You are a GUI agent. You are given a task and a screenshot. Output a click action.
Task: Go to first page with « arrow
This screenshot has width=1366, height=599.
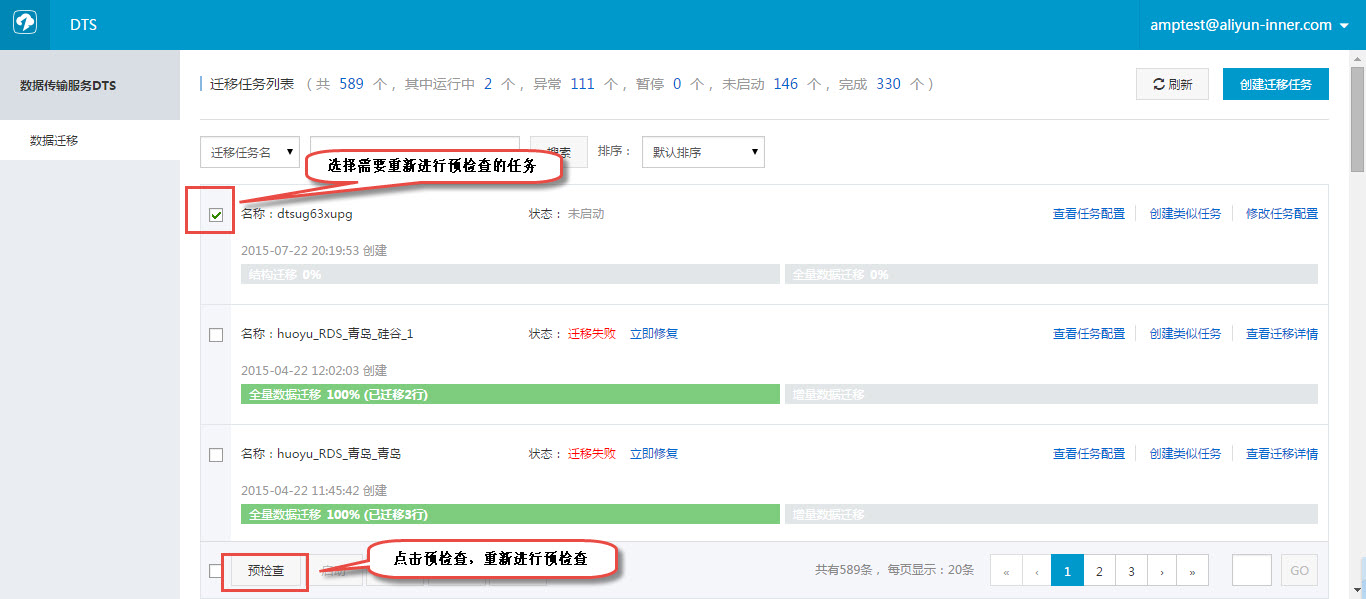click(x=1006, y=571)
